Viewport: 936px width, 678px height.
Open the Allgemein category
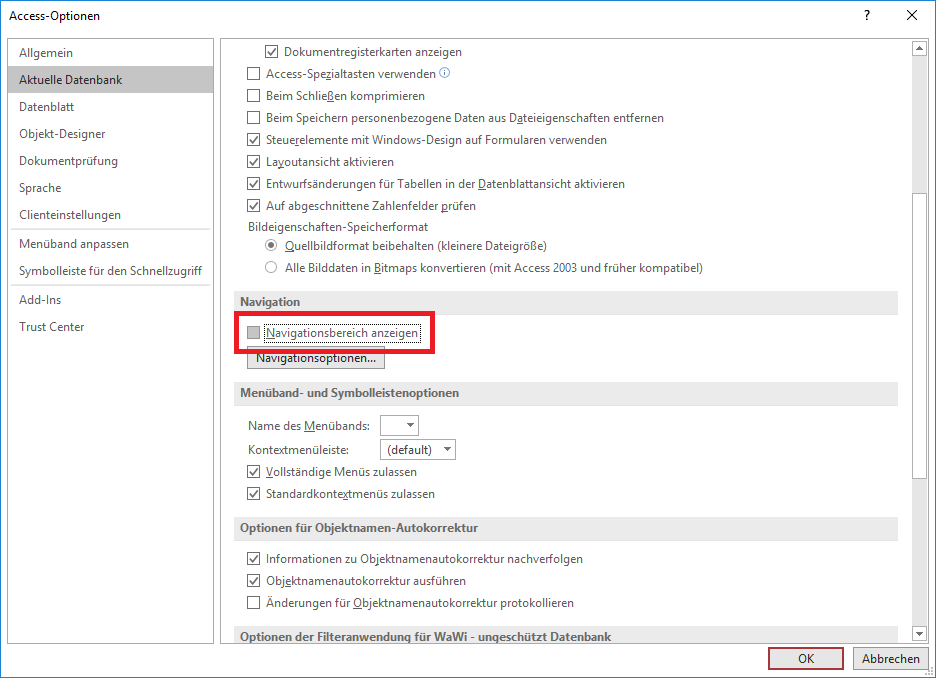pos(46,53)
